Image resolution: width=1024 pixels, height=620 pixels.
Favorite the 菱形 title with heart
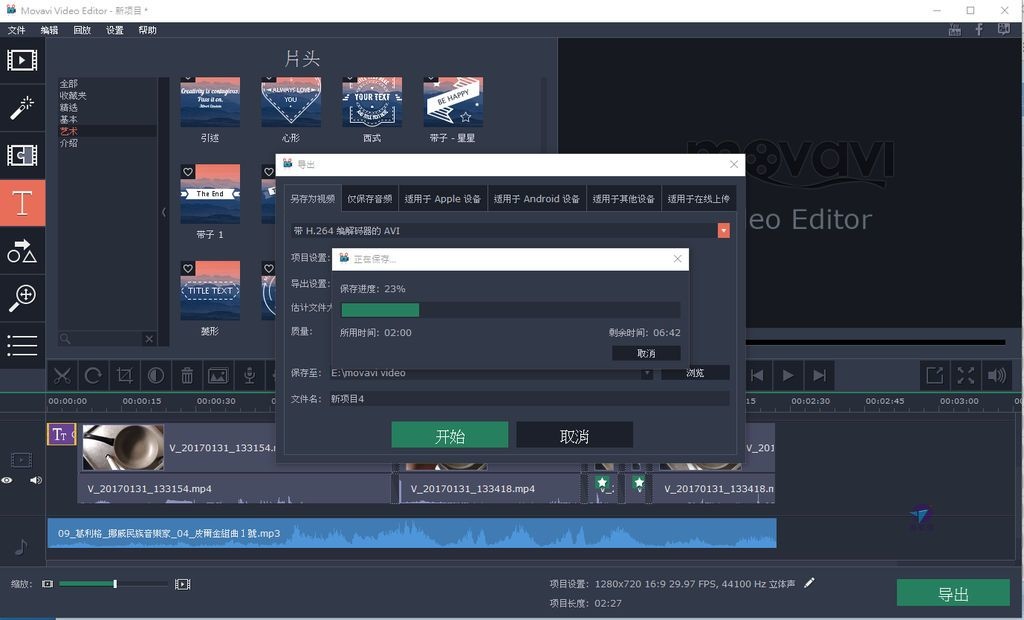point(188,269)
